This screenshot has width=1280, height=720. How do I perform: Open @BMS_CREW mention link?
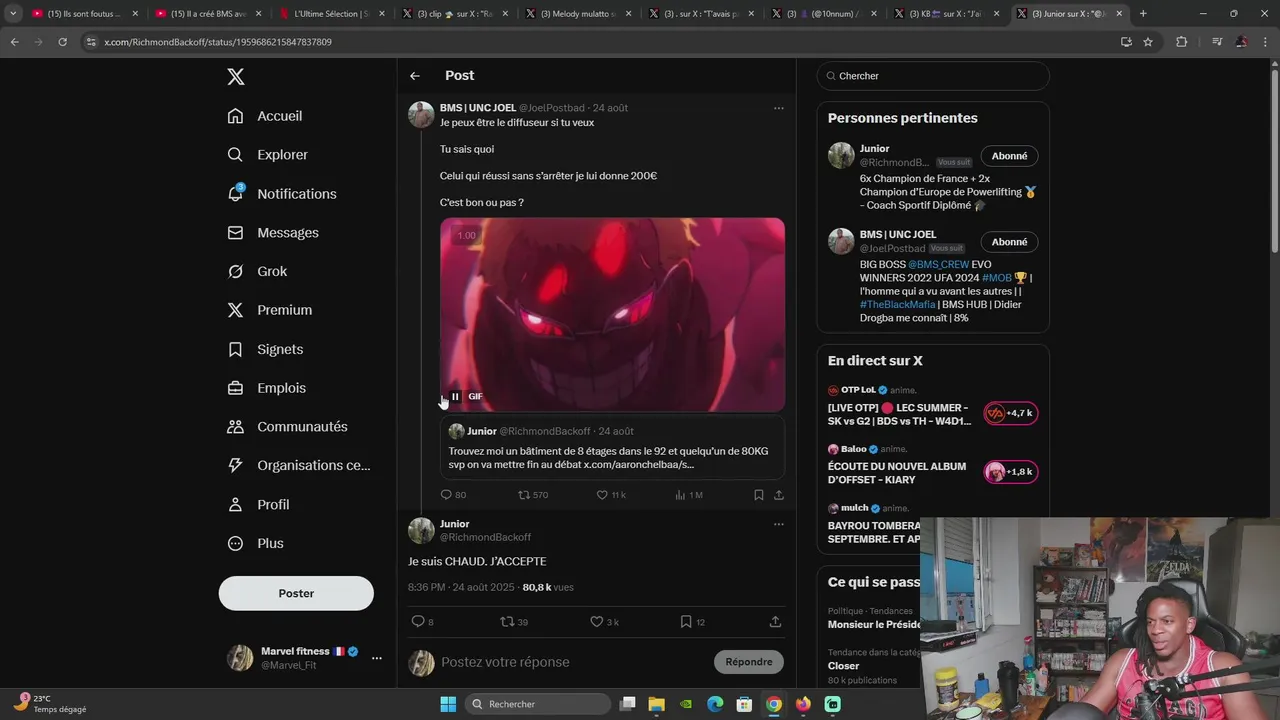point(938,265)
